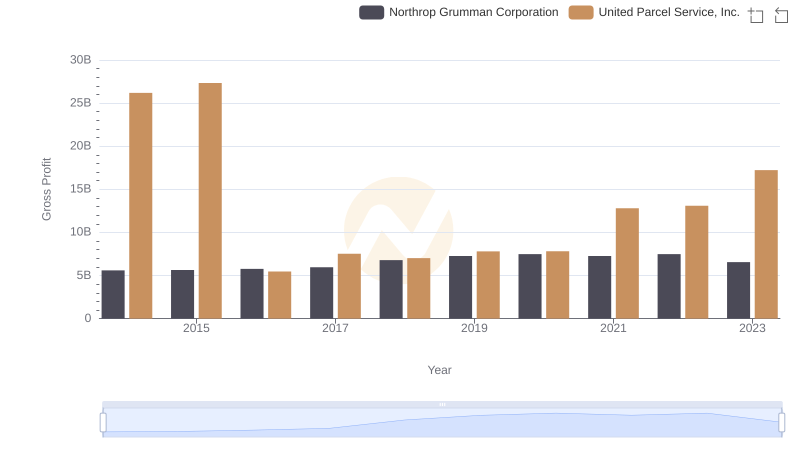The height and width of the screenshot is (461, 800).
Task: Toggle United Parcel Service, Inc. legend entry
Action: [654, 12]
